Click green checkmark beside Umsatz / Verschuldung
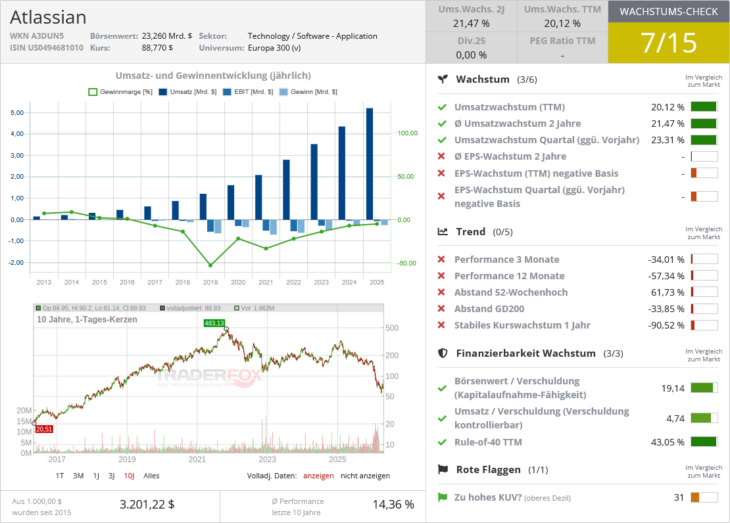 click(442, 418)
